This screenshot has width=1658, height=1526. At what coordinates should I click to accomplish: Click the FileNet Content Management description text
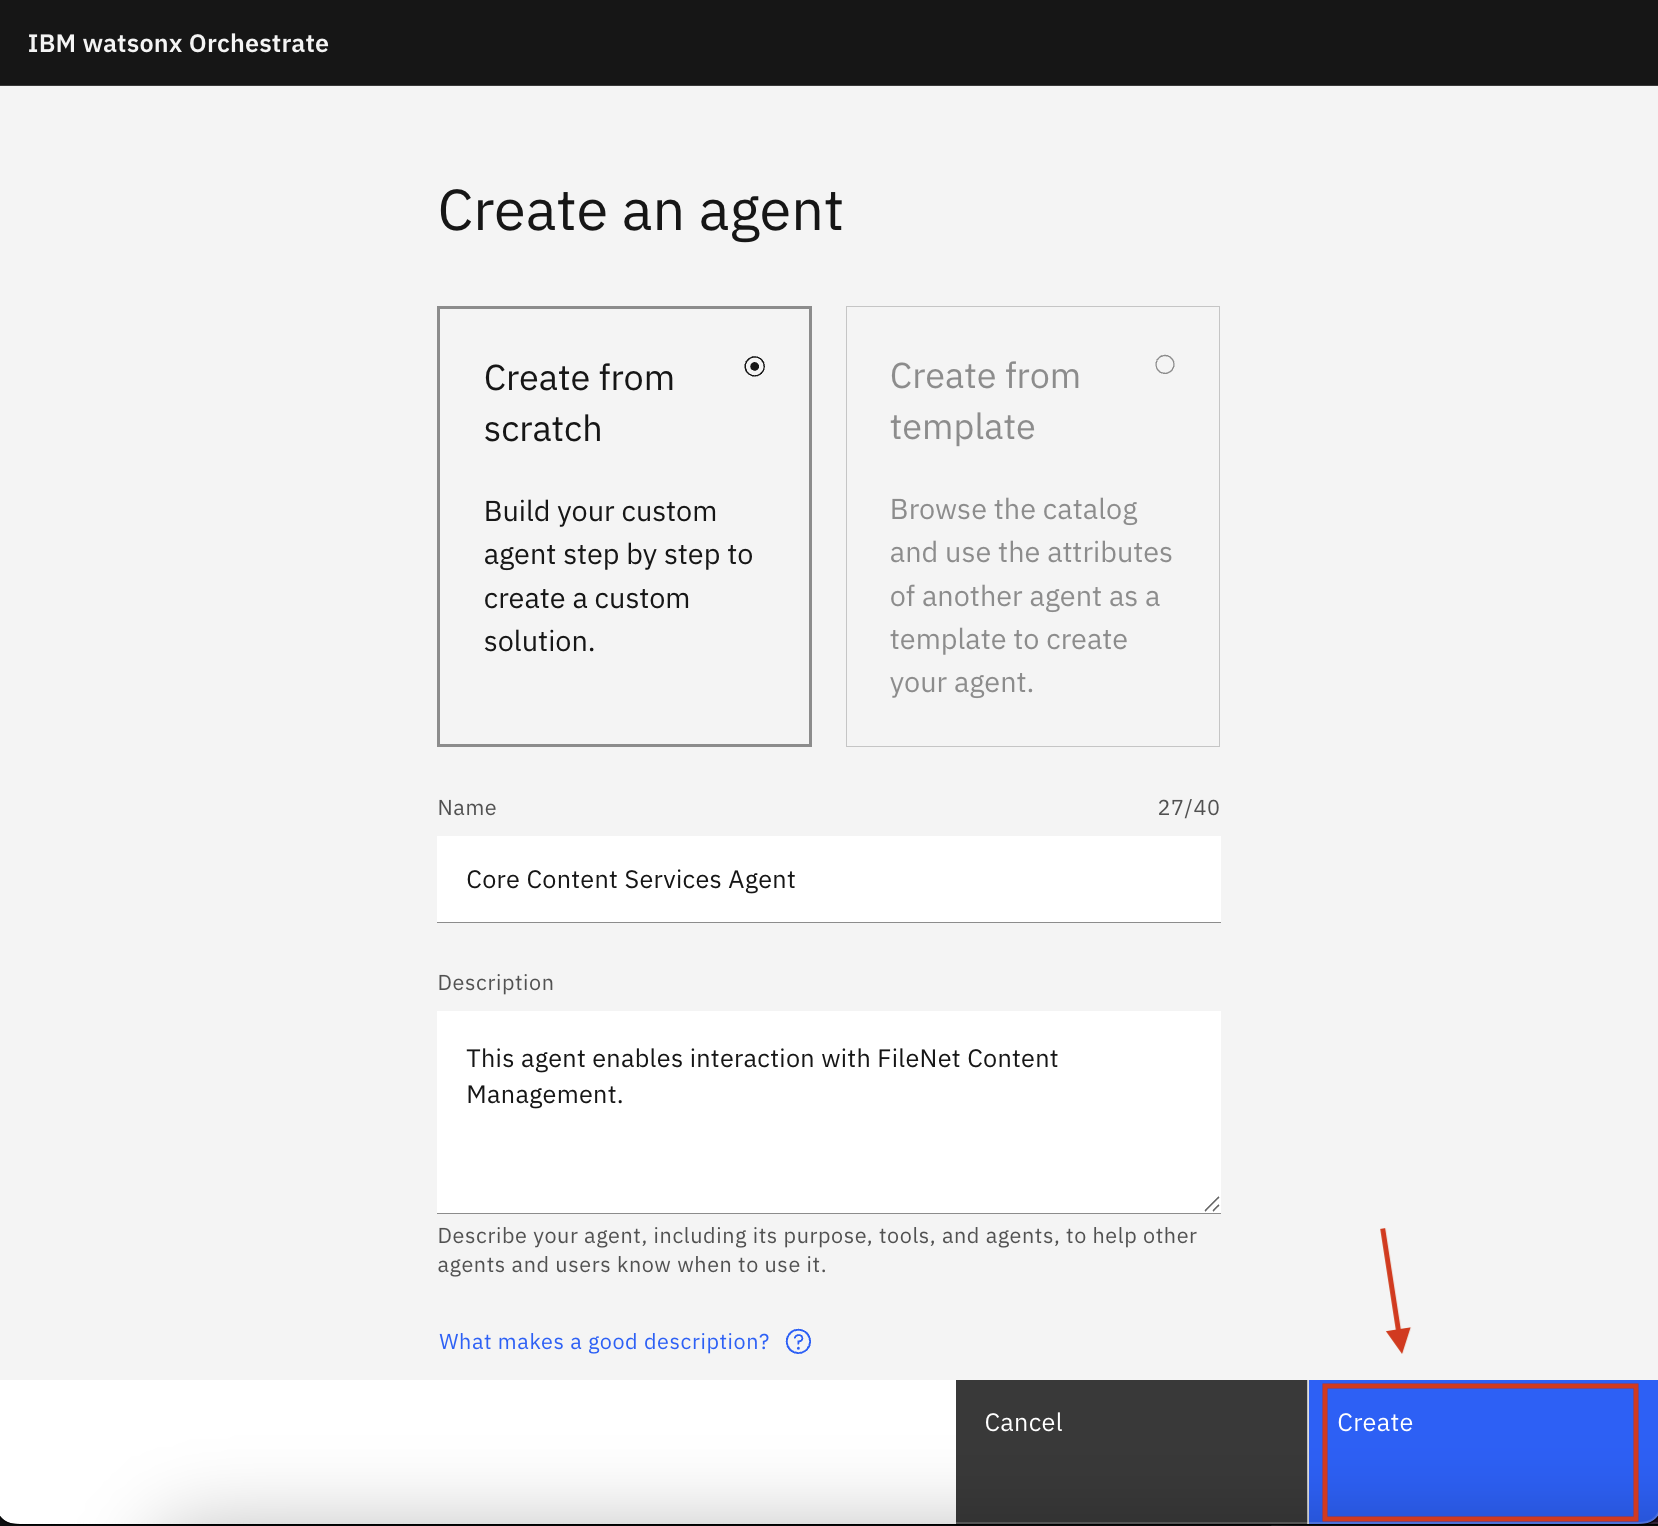pyautogui.click(x=762, y=1075)
